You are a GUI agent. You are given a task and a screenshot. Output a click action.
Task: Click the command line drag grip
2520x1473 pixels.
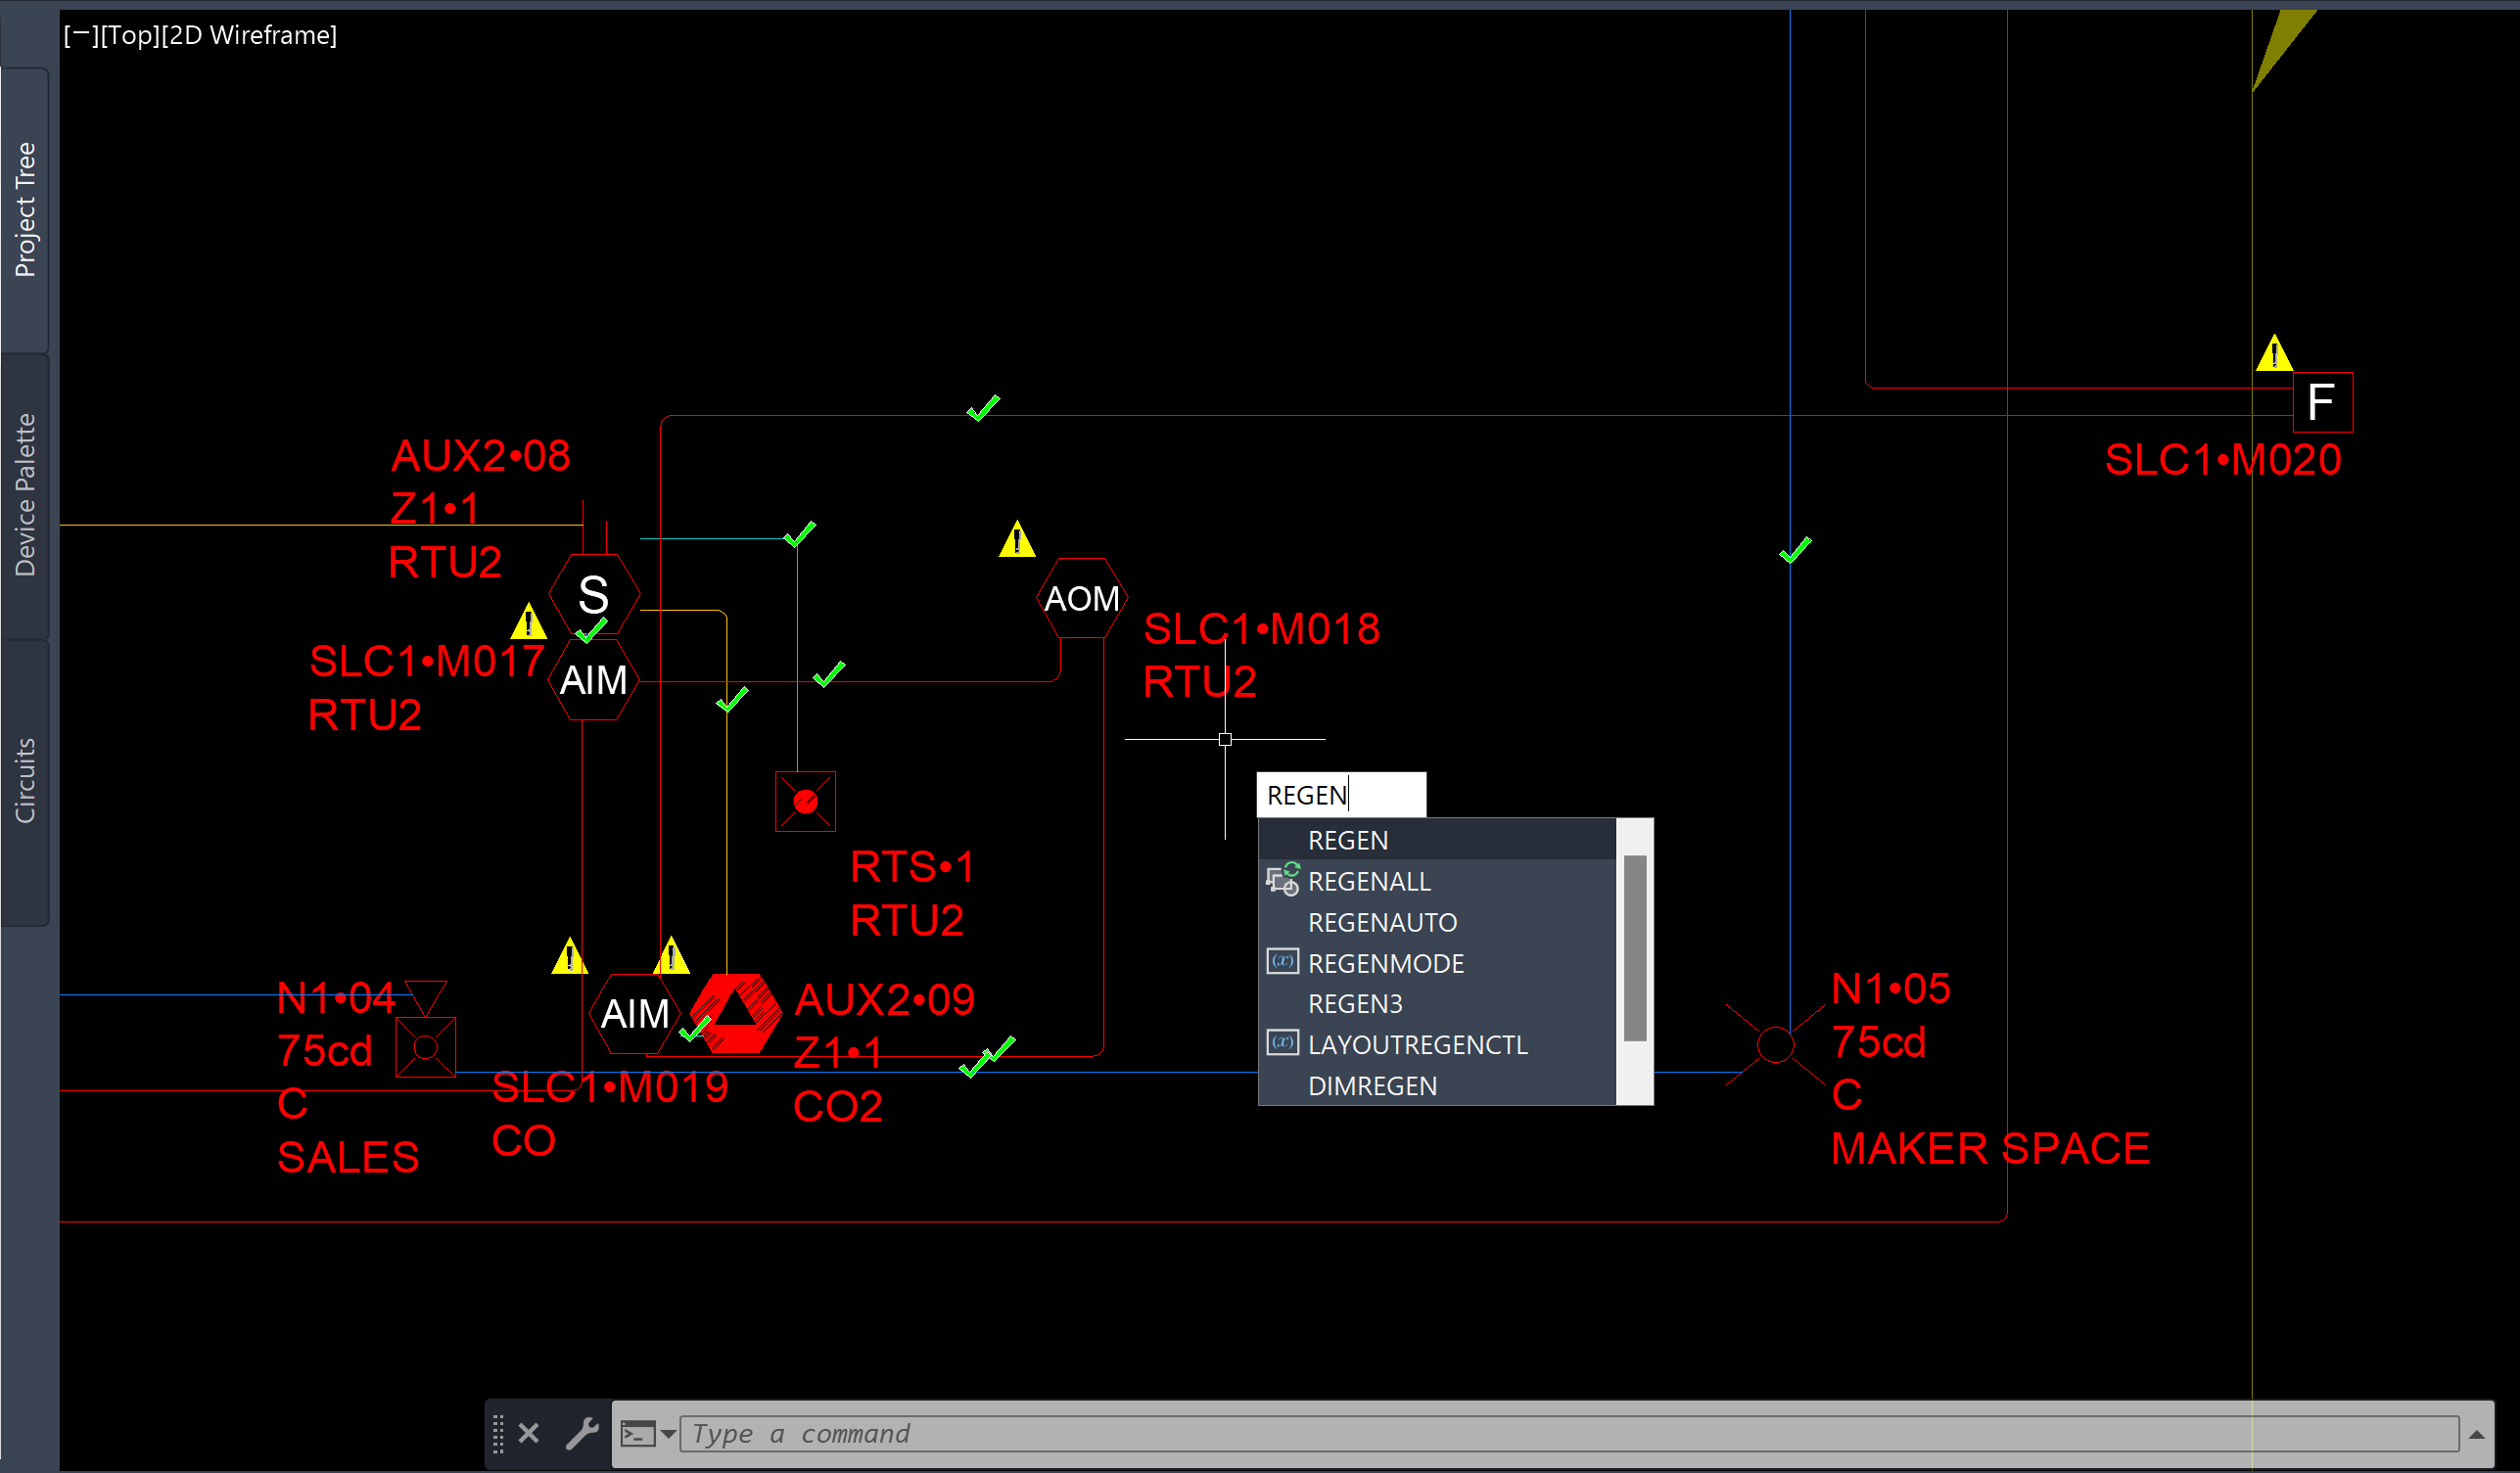coord(498,1434)
